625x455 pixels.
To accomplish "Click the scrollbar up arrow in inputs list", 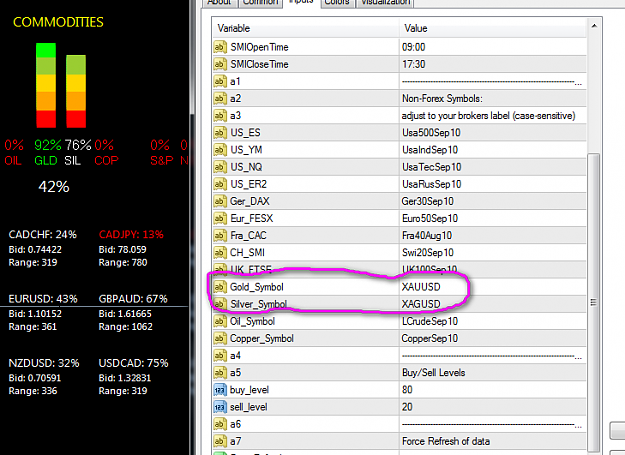I will click(594, 26).
